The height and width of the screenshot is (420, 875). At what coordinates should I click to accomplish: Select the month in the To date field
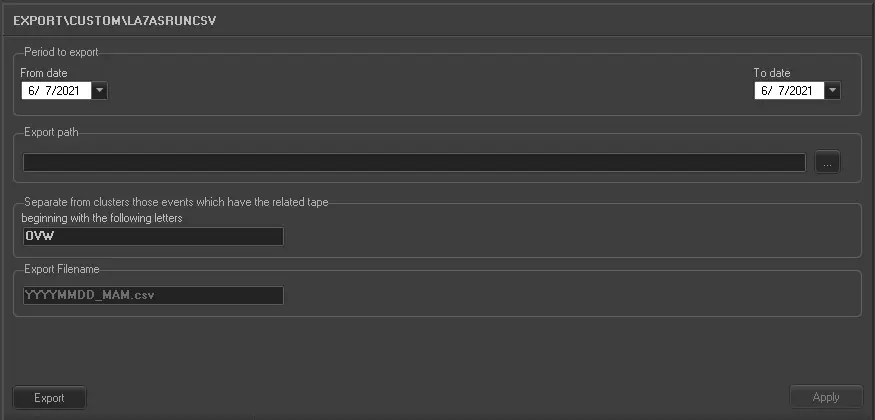tap(765, 91)
